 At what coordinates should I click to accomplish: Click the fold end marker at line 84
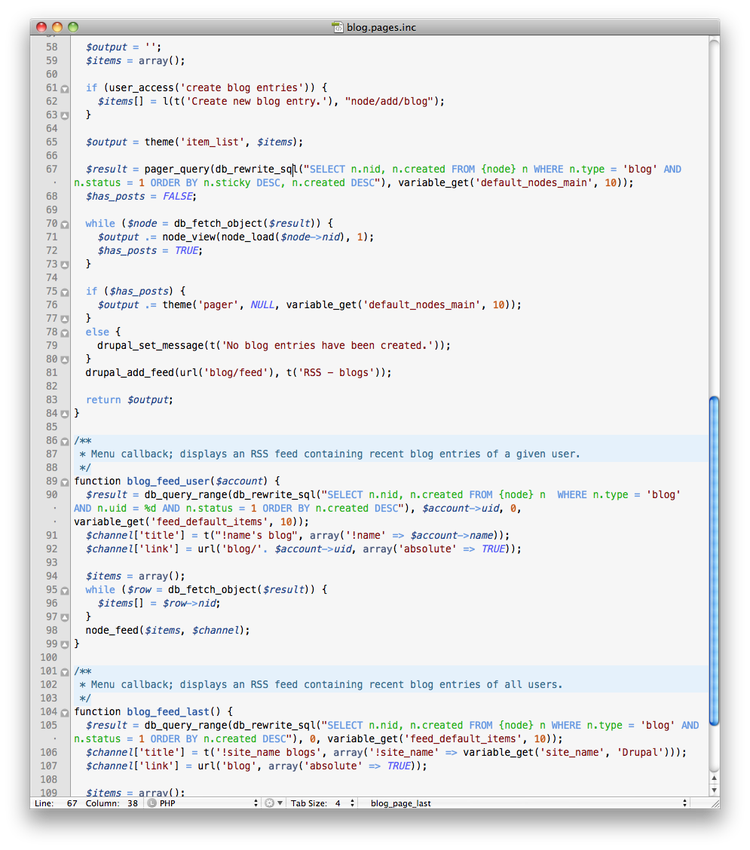[64, 414]
